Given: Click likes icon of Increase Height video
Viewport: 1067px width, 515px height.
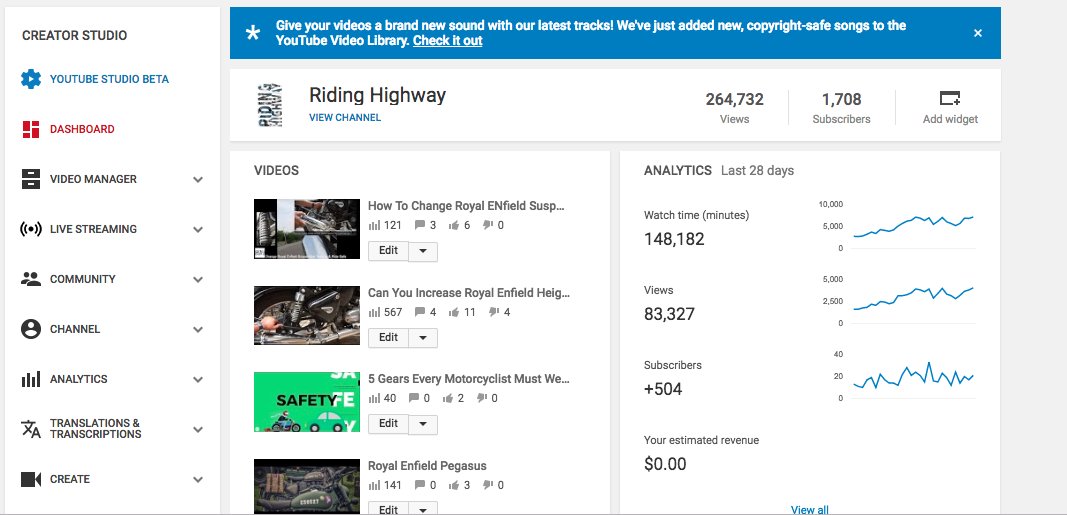Looking at the screenshot, I should (x=454, y=312).
